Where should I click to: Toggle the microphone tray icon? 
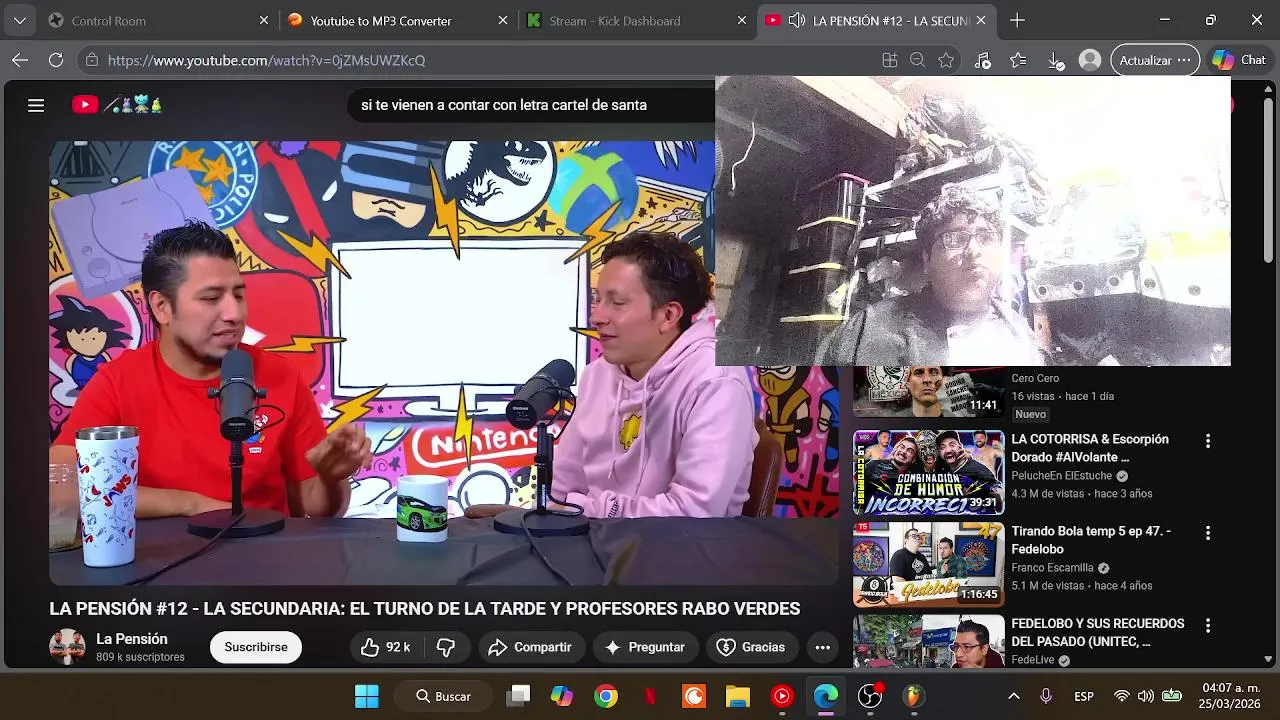1046,696
